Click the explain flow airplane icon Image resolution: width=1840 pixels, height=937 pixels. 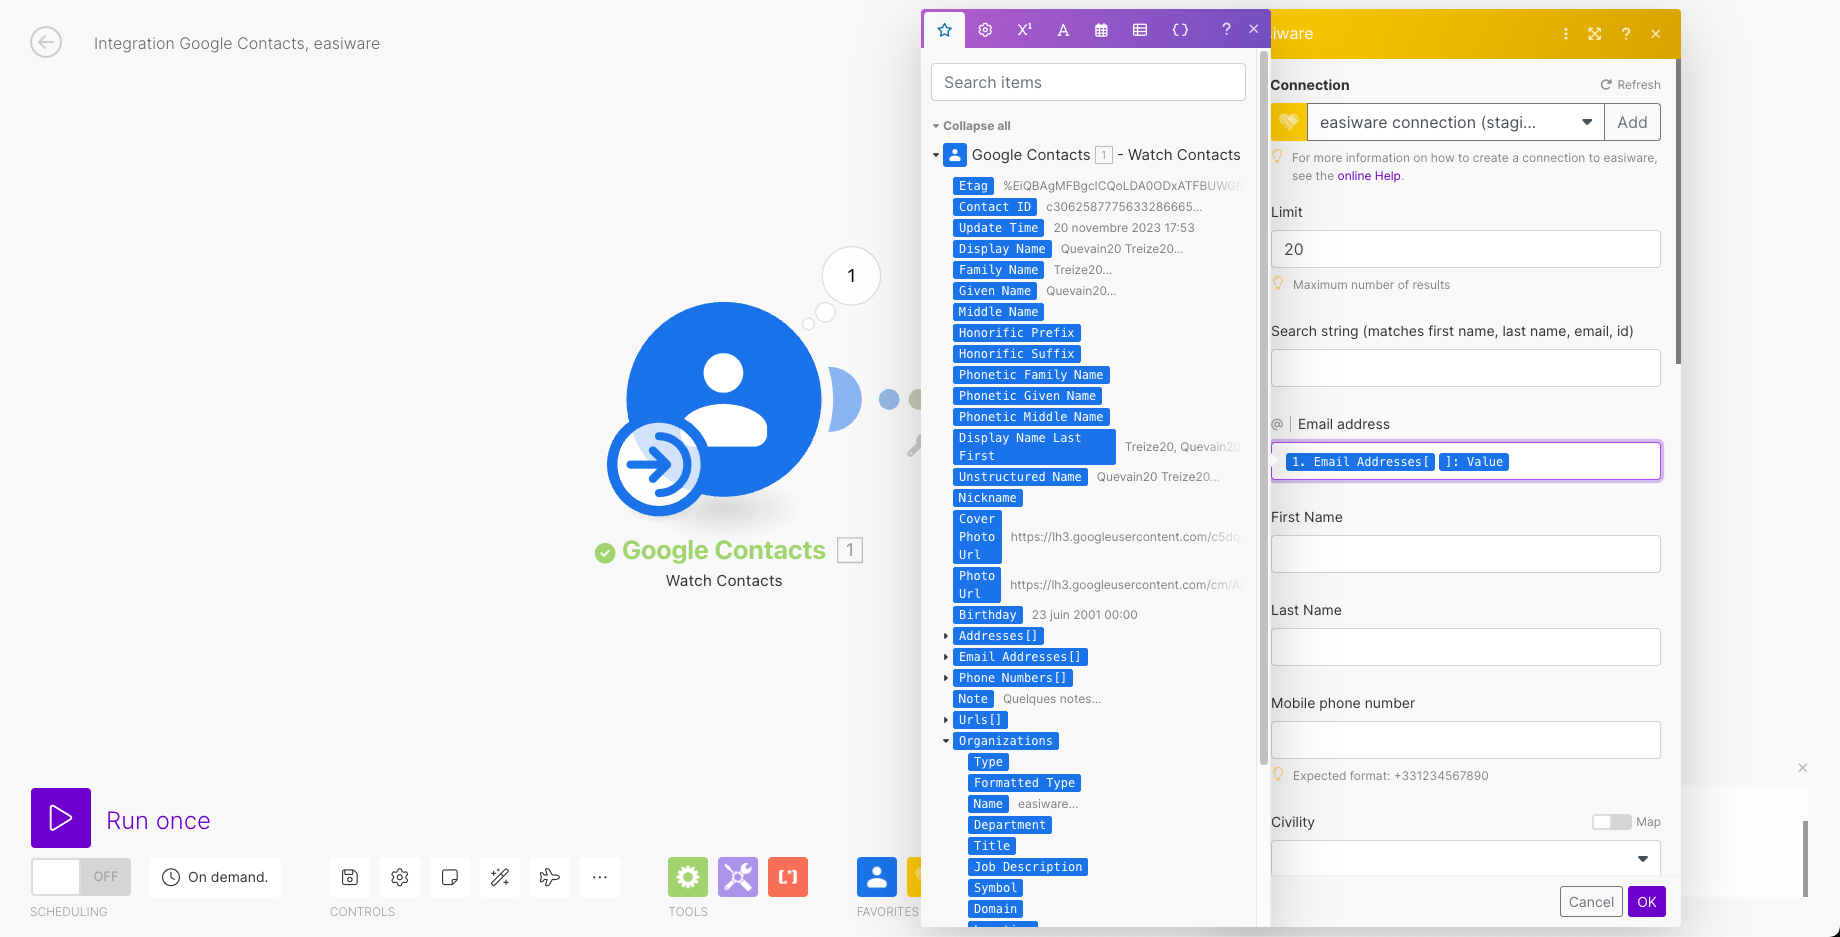(550, 877)
